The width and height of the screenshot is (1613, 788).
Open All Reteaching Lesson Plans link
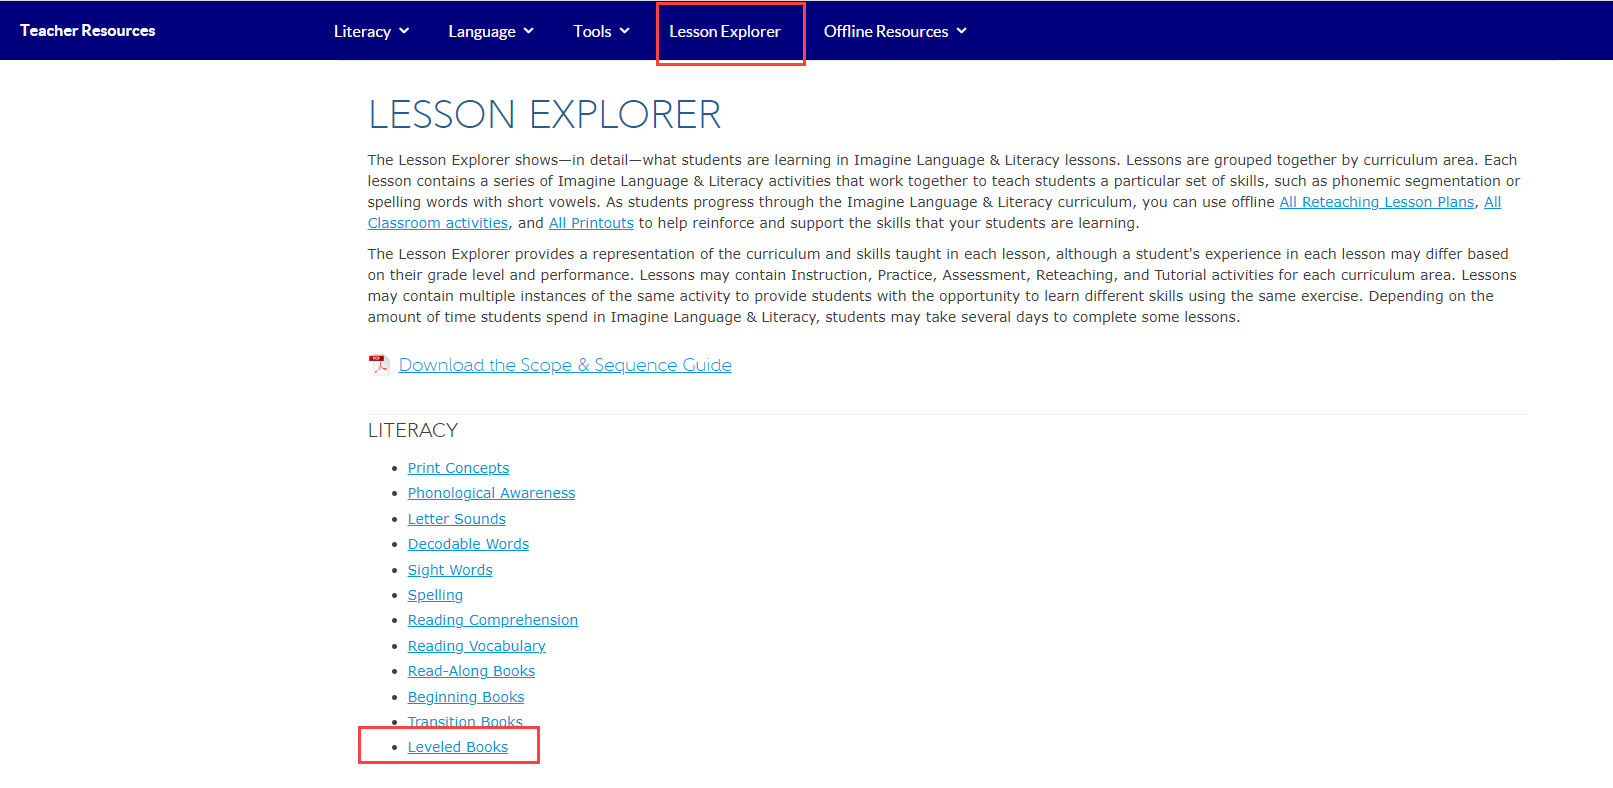point(1376,202)
